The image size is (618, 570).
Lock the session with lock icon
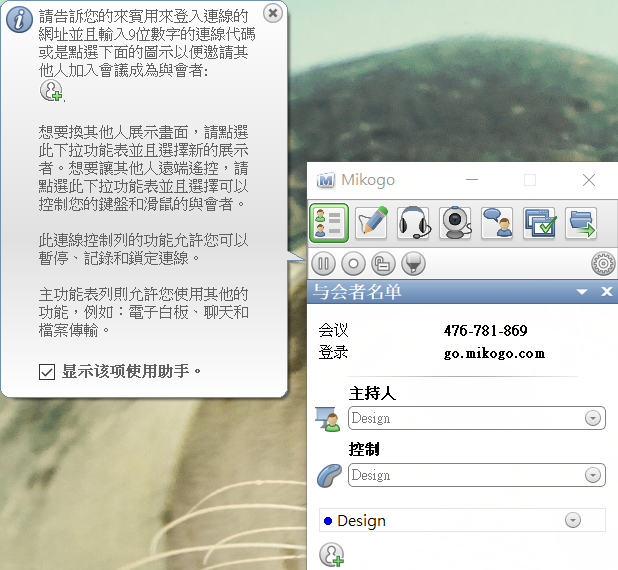[x=383, y=264]
